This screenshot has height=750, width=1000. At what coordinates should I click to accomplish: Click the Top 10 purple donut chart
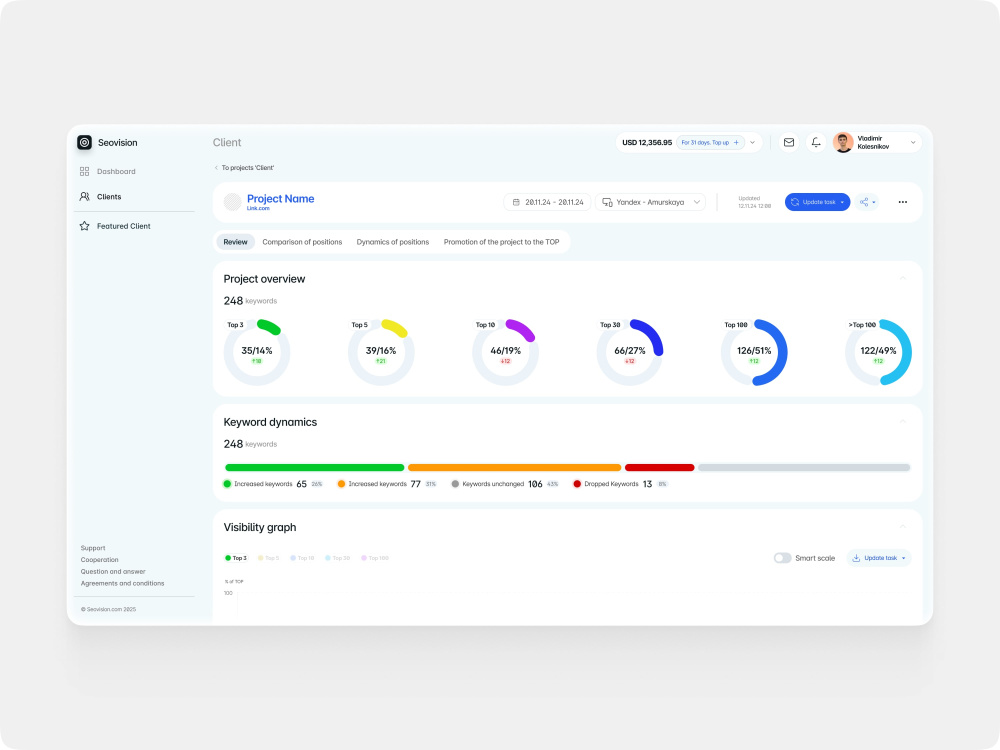coord(506,353)
